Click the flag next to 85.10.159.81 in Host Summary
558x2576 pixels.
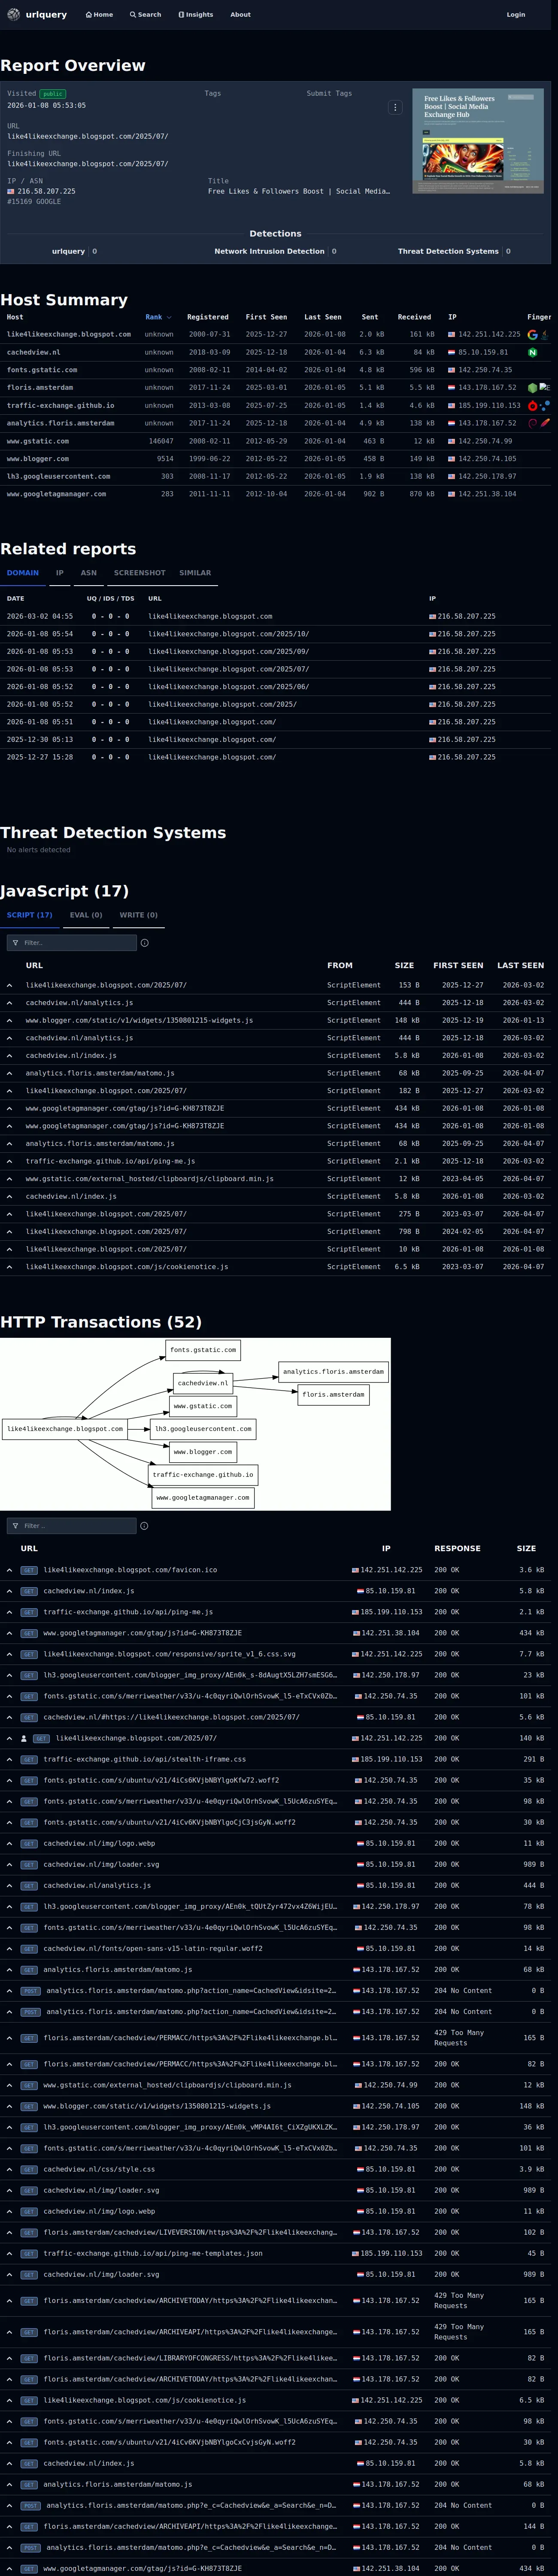click(452, 352)
